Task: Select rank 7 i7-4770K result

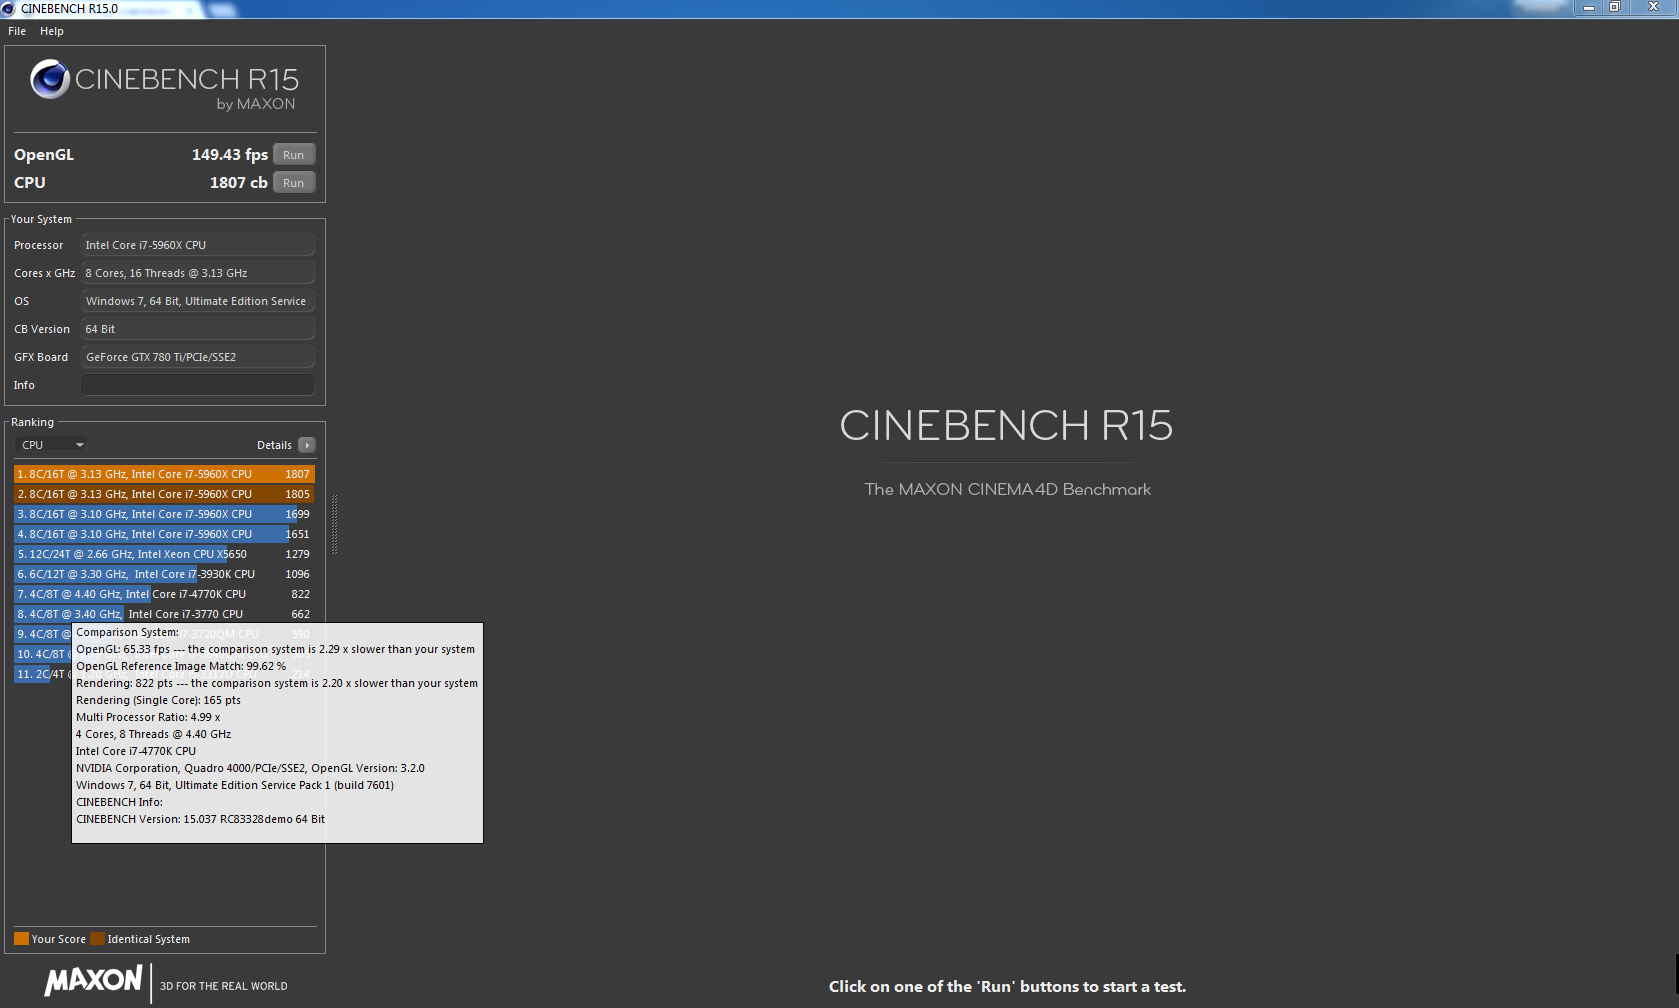Action: (x=164, y=594)
